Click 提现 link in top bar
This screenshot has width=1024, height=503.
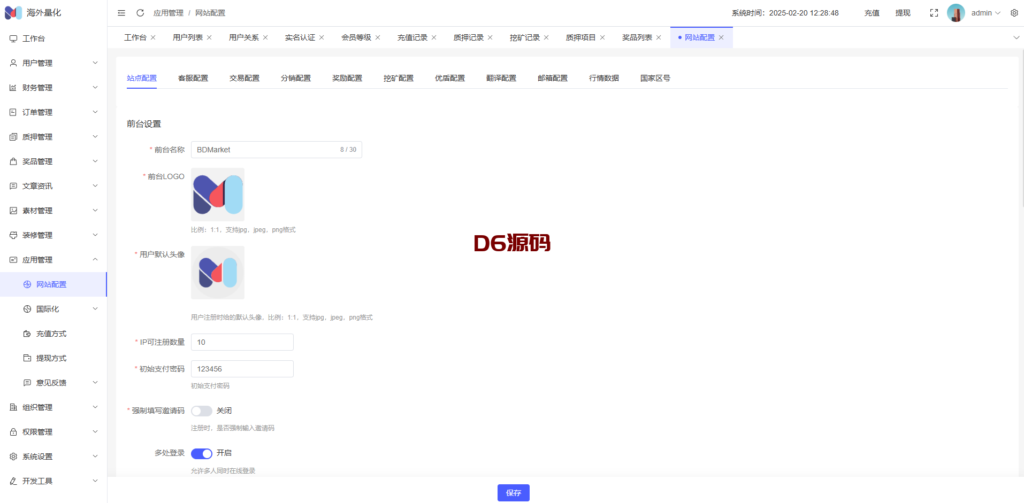pos(903,13)
